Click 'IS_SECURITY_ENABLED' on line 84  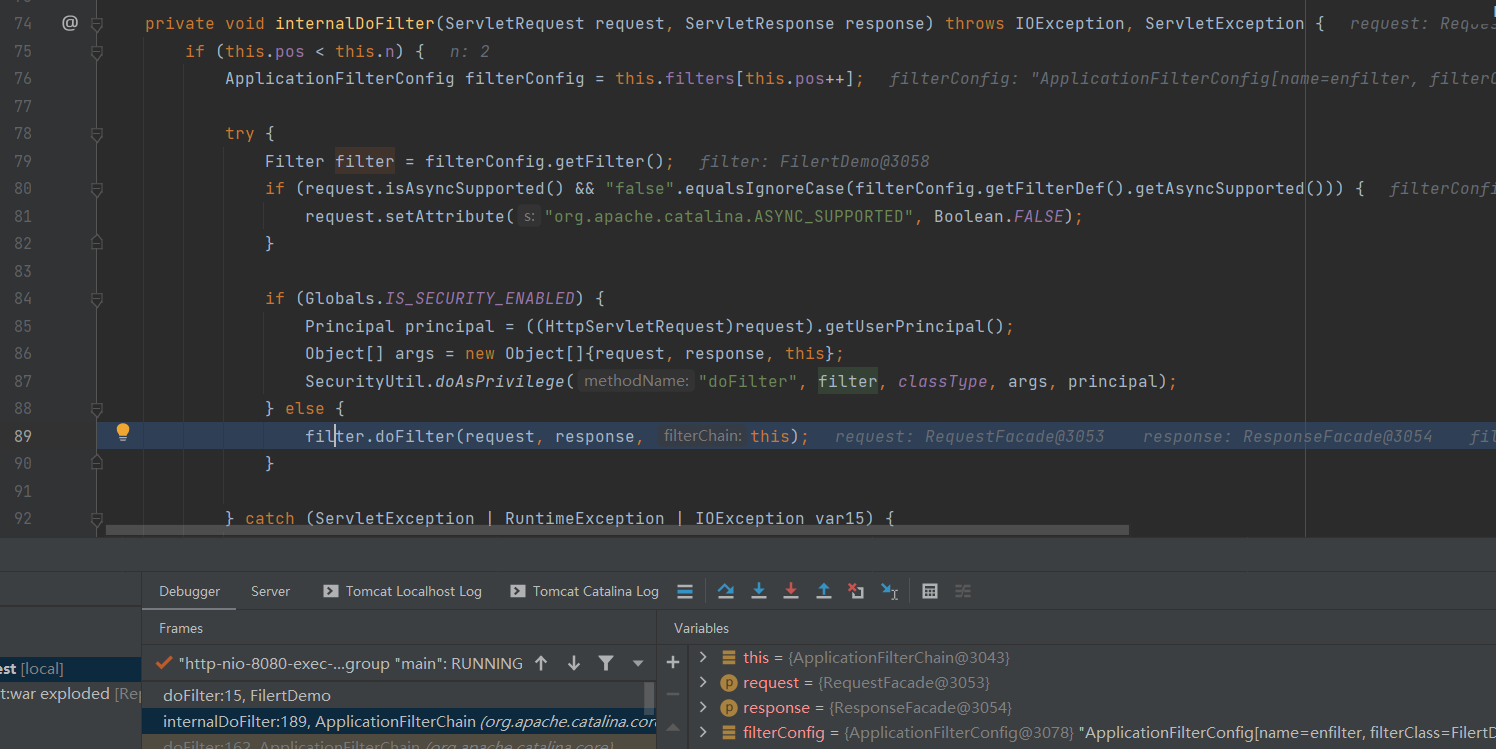coord(480,298)
